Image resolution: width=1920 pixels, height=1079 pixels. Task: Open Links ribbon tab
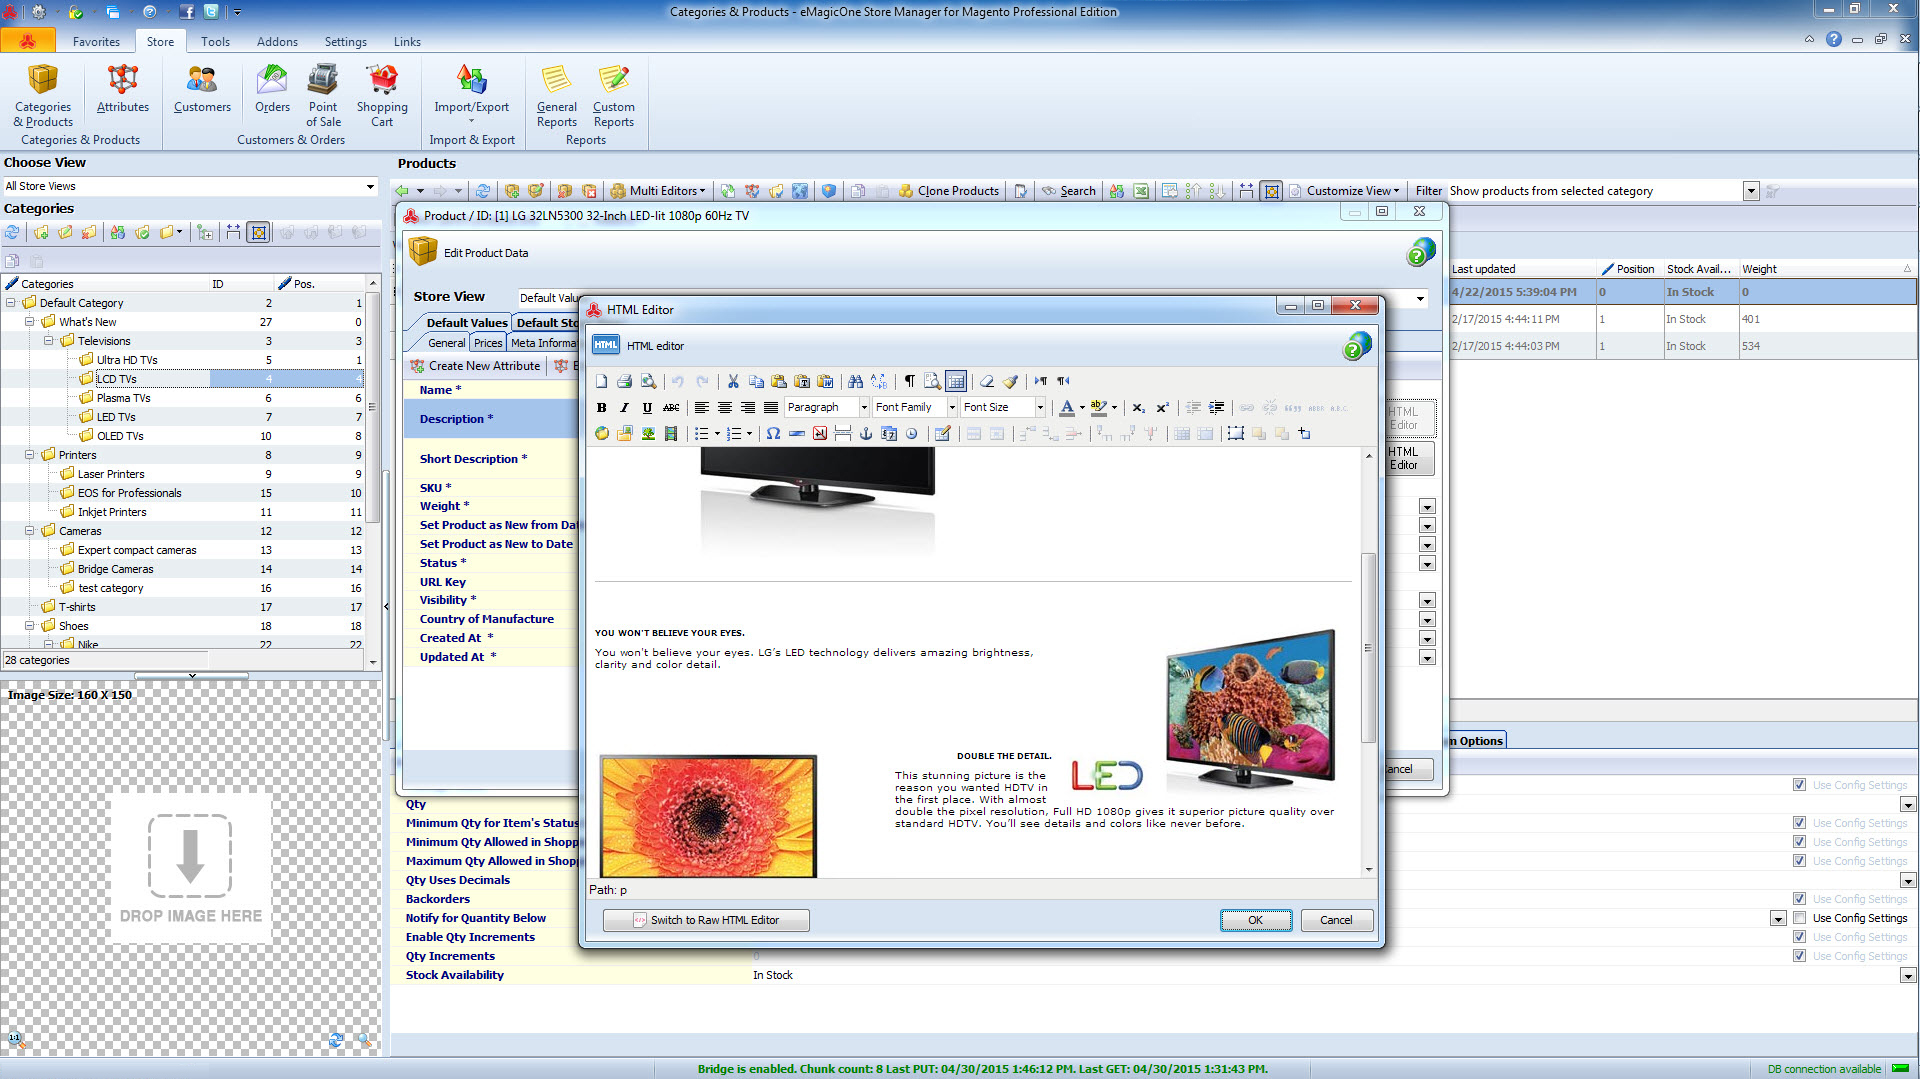click(x=407, y=42)
